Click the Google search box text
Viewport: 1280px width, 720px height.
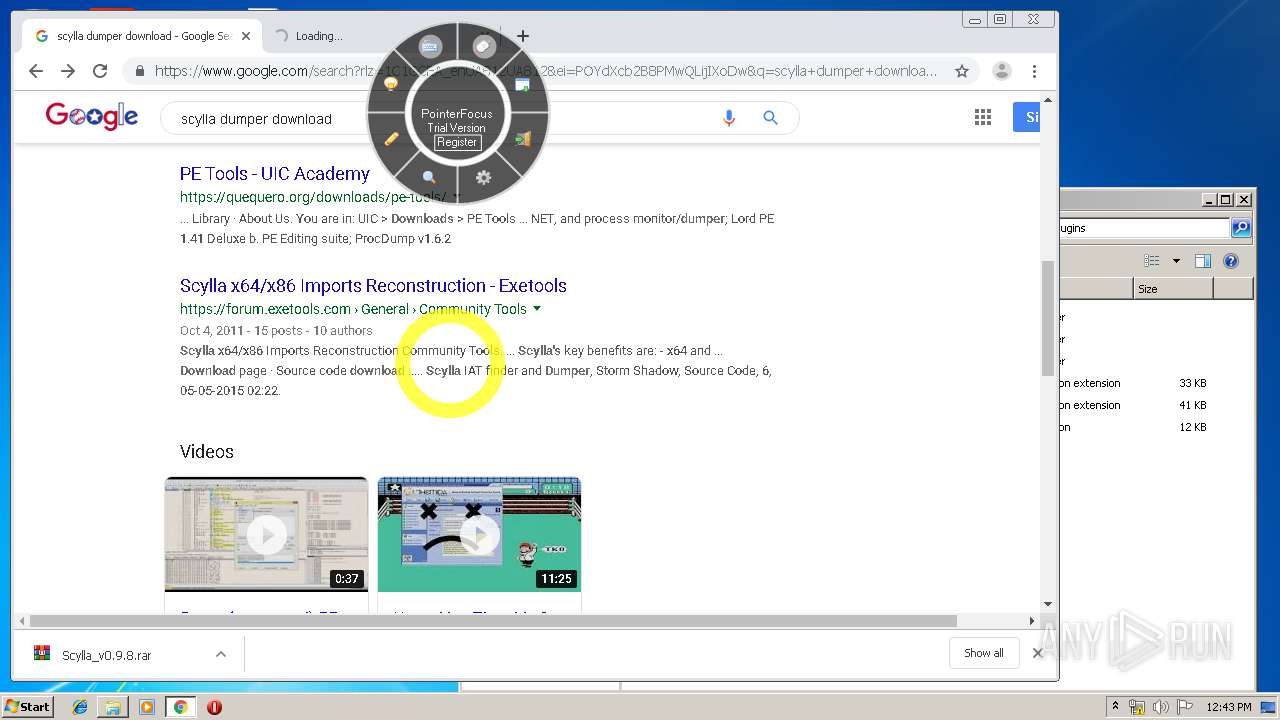(x=256, y=119)
